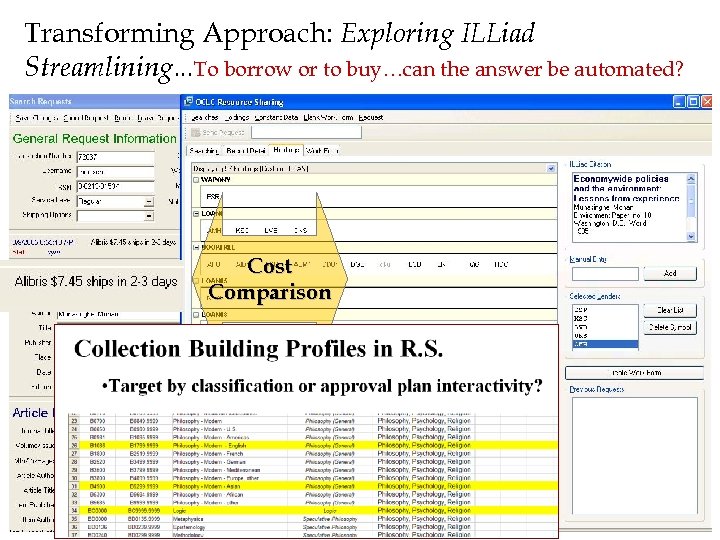Image resolution: width=720 pixels, height=540 pixels.
Task: Select the Philosophy - Modern - French row
Action: [313, 453]
